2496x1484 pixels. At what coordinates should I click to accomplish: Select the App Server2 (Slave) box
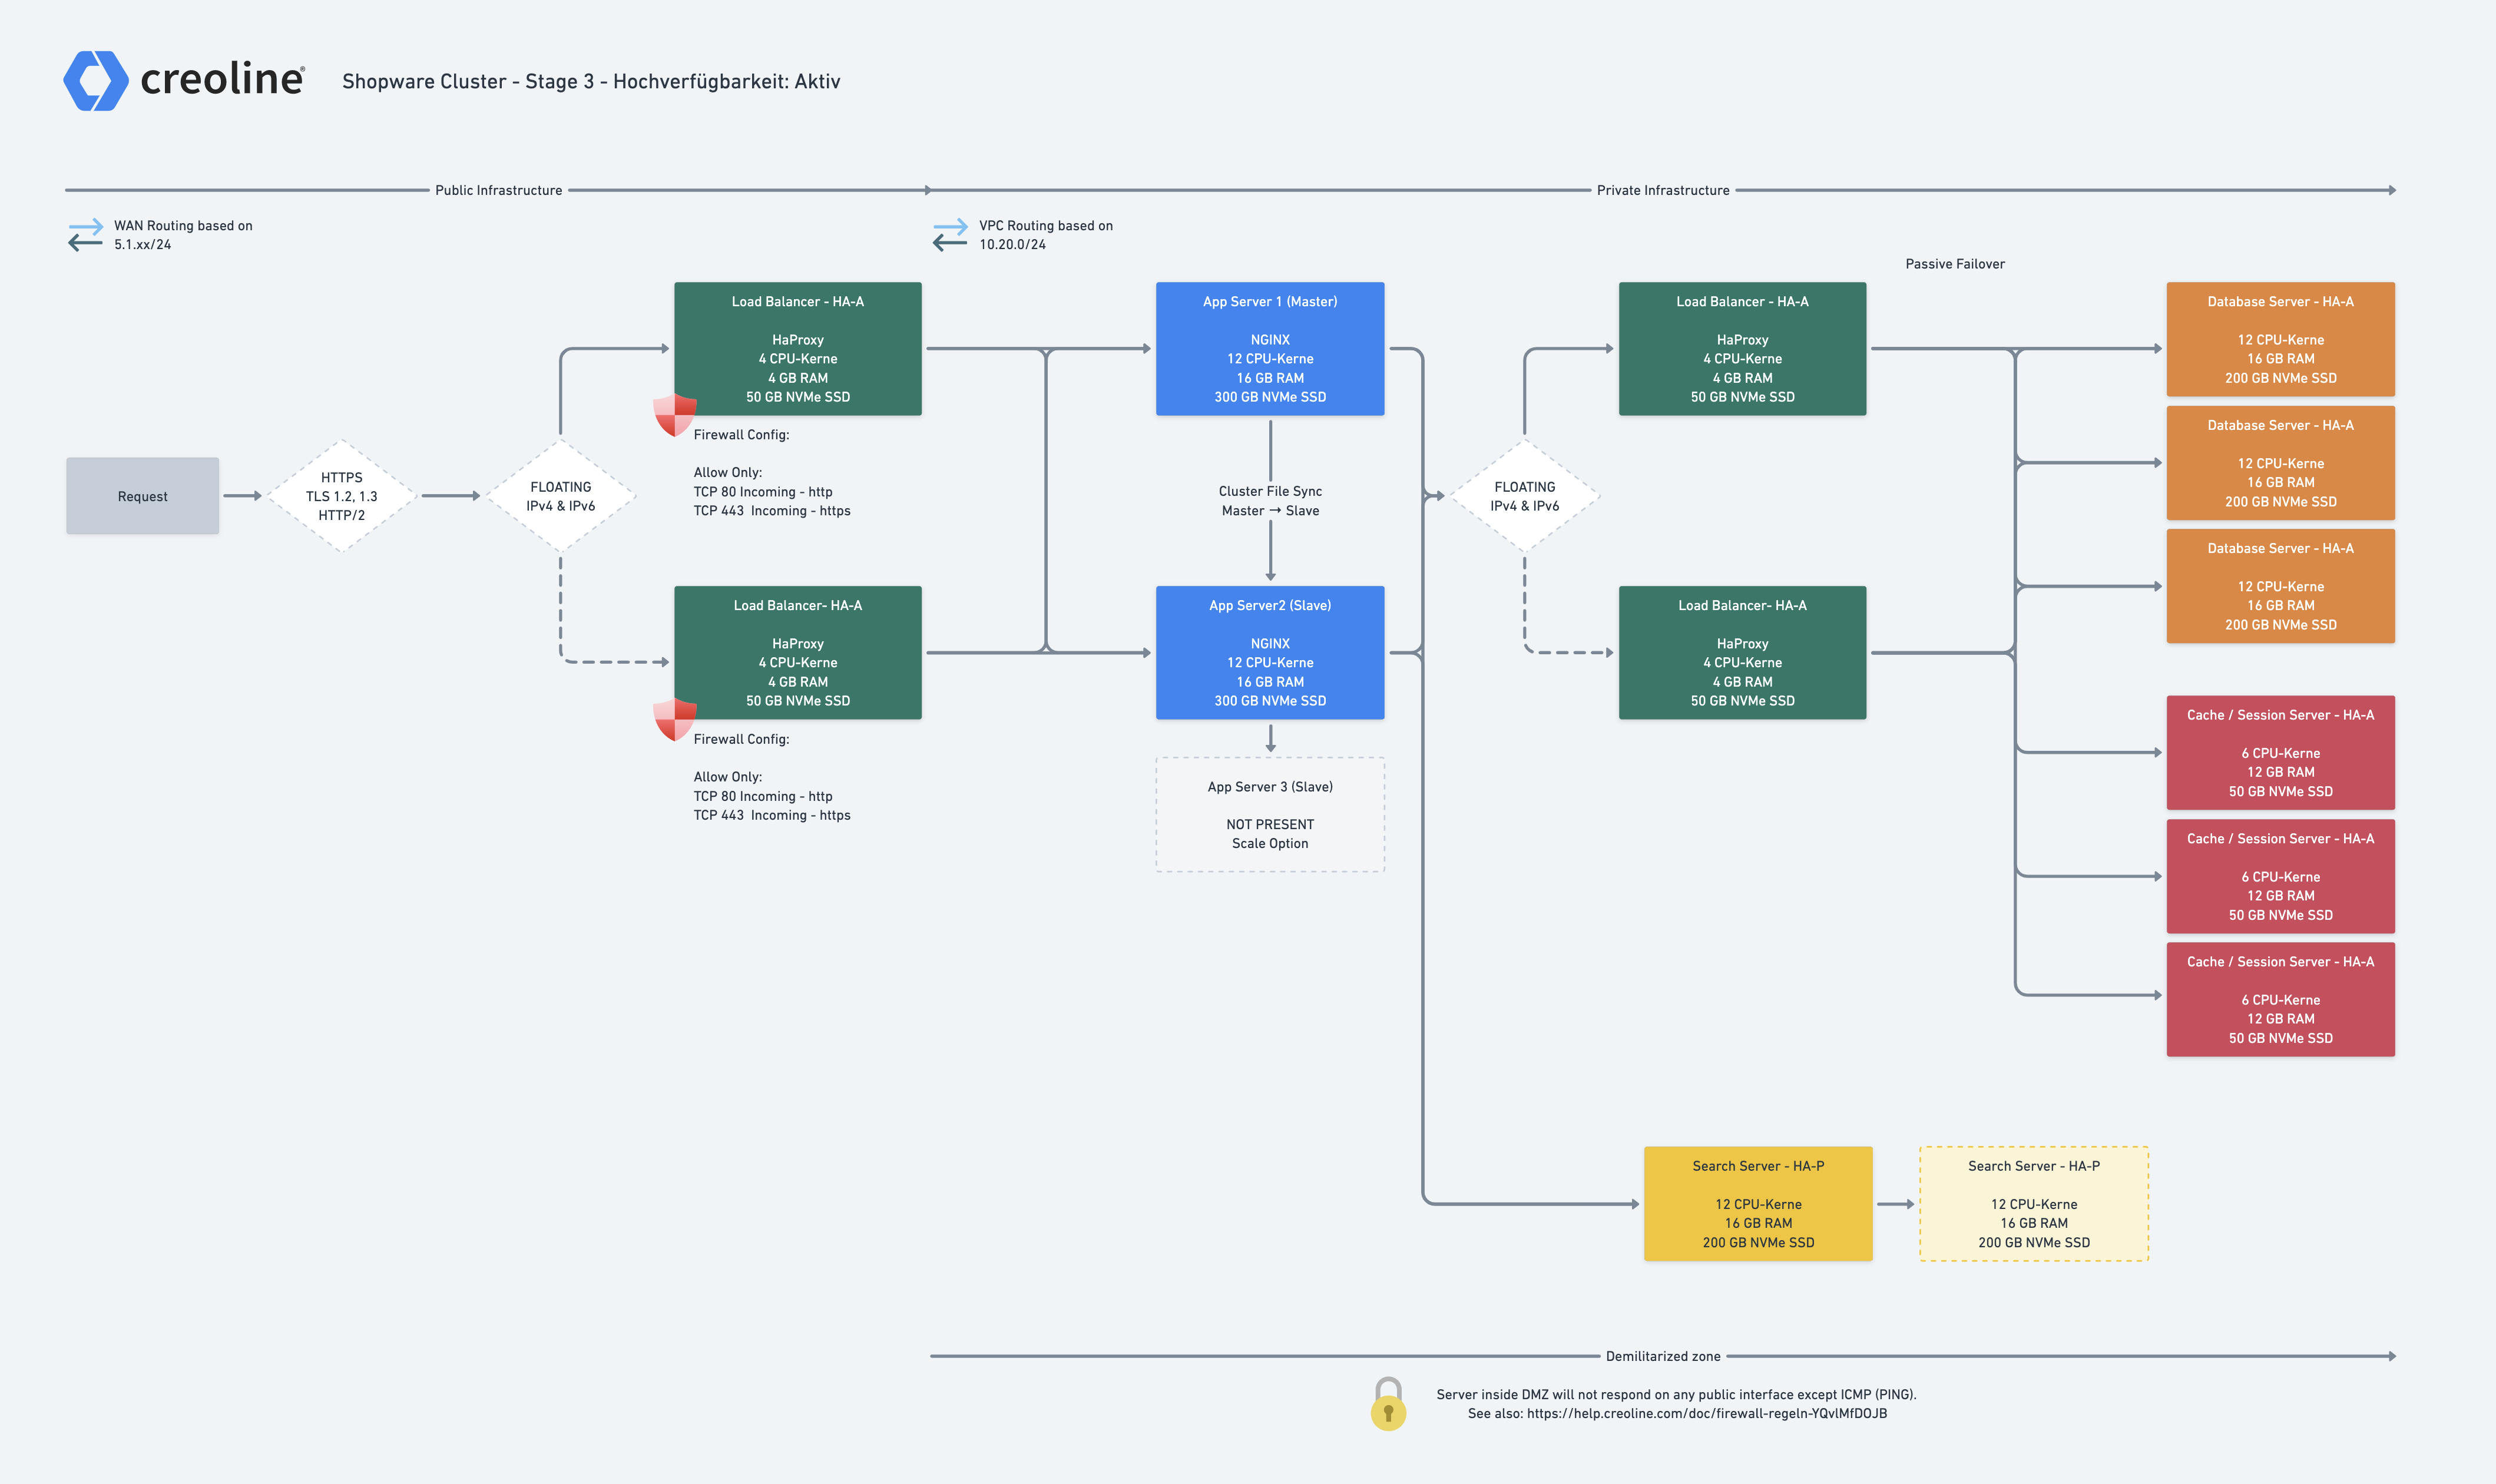[x=1270, y=653]
